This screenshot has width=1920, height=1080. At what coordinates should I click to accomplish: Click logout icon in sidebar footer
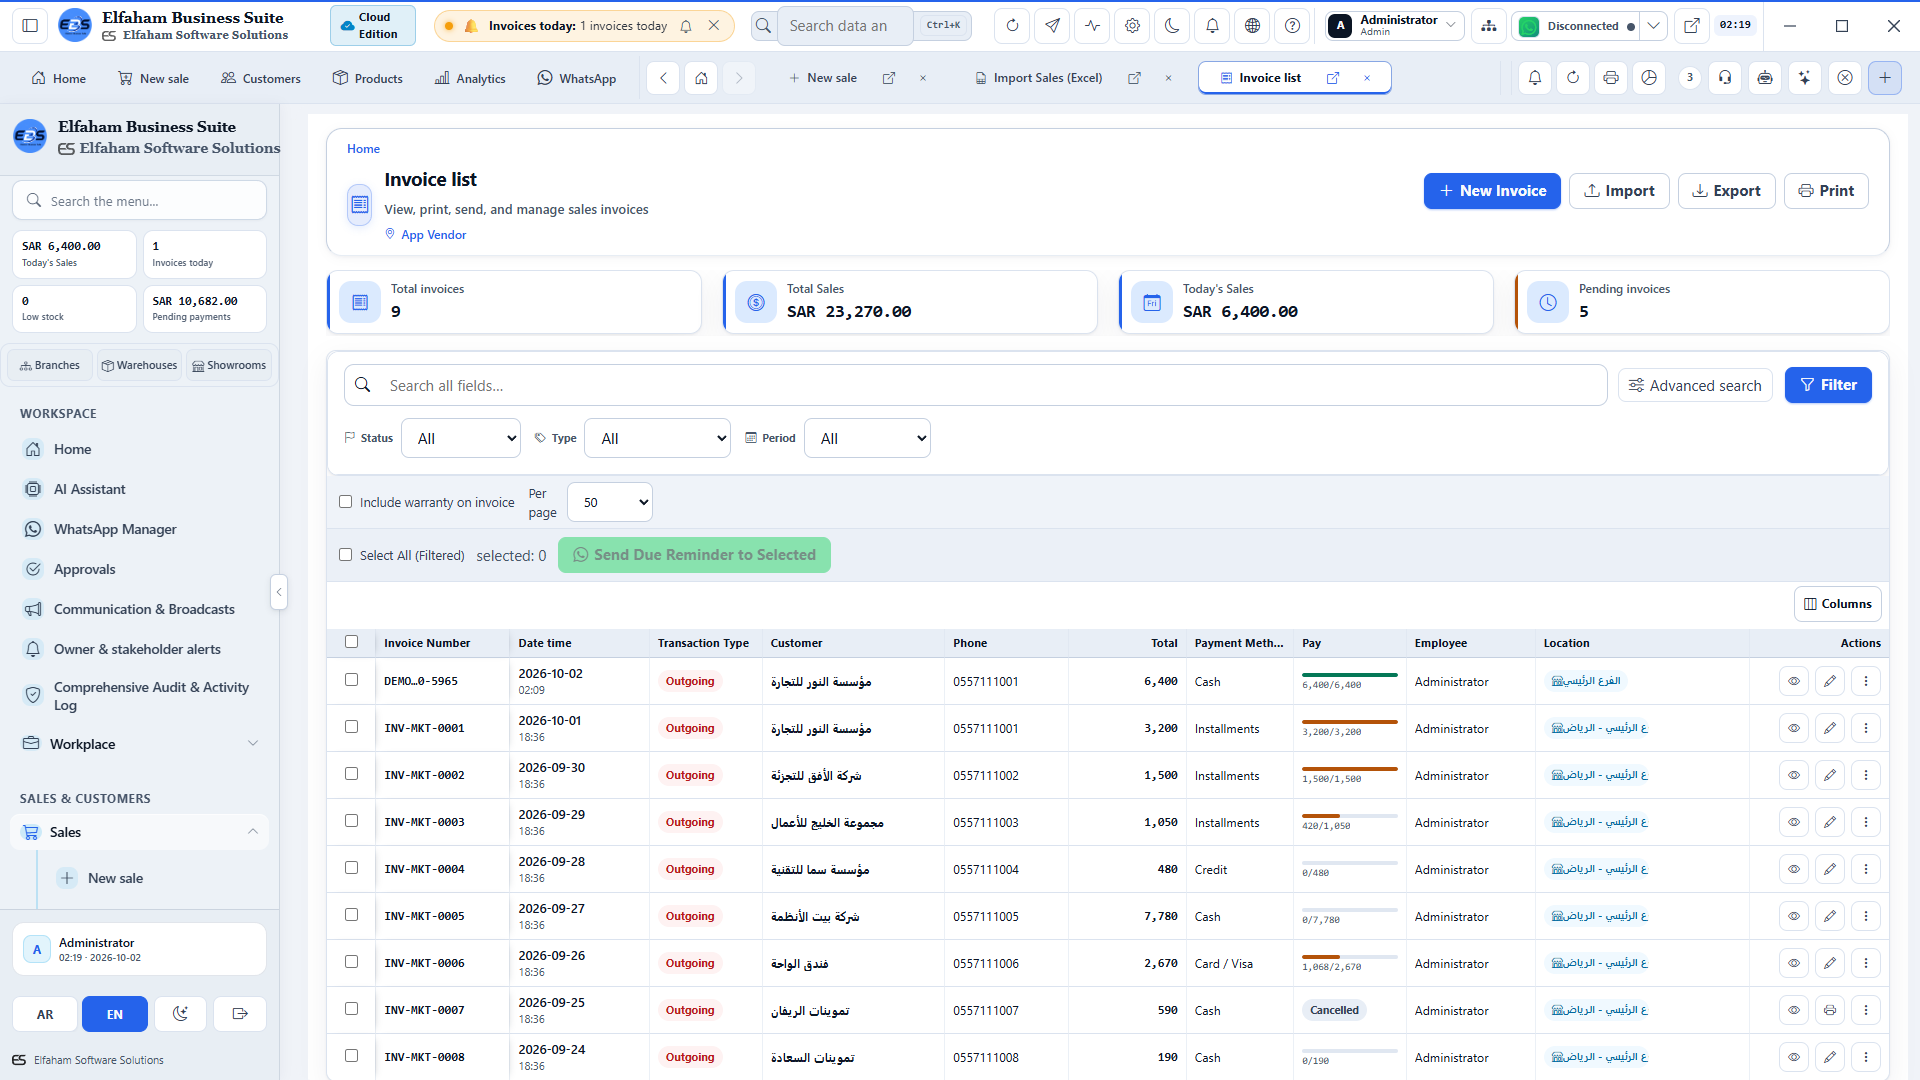(x=240, y=1014)
